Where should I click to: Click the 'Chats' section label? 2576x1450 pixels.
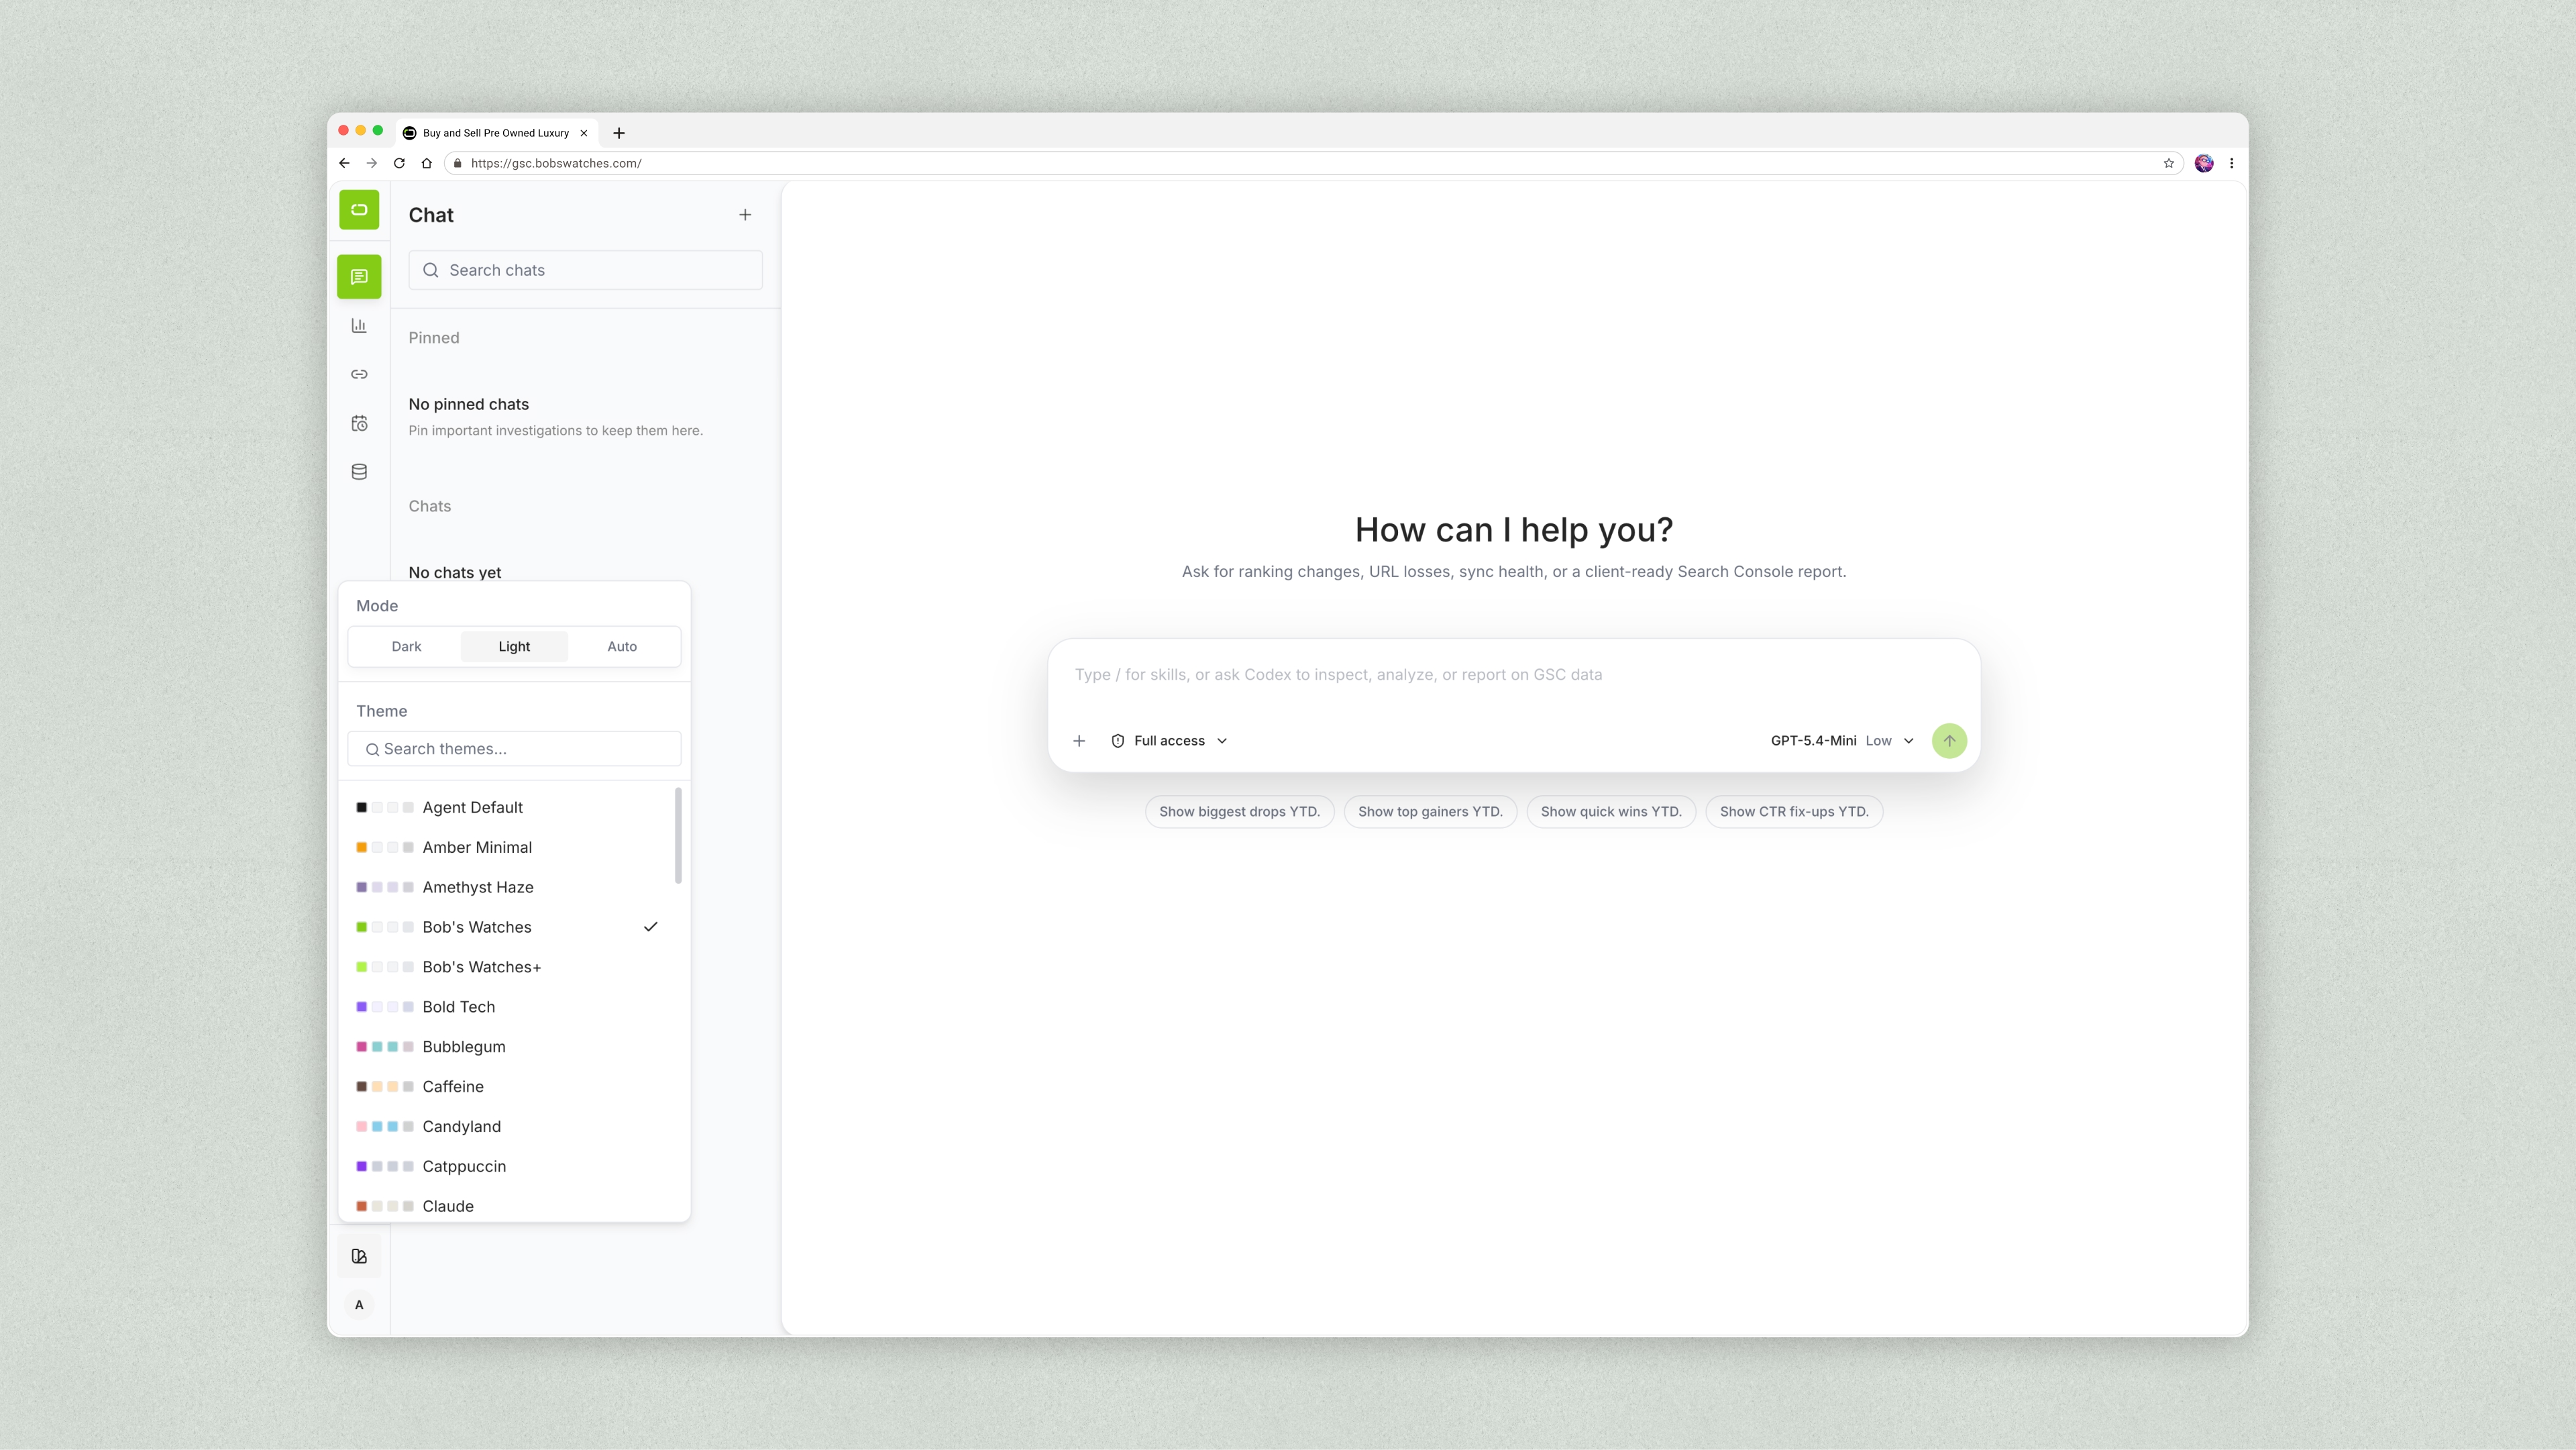430,506
